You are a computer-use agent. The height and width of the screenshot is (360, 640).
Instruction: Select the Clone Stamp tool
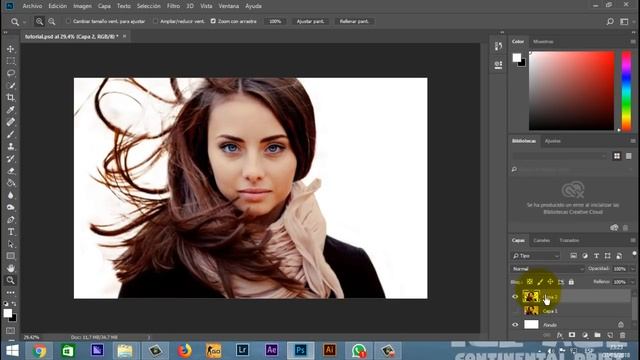(x=11, y=147)
